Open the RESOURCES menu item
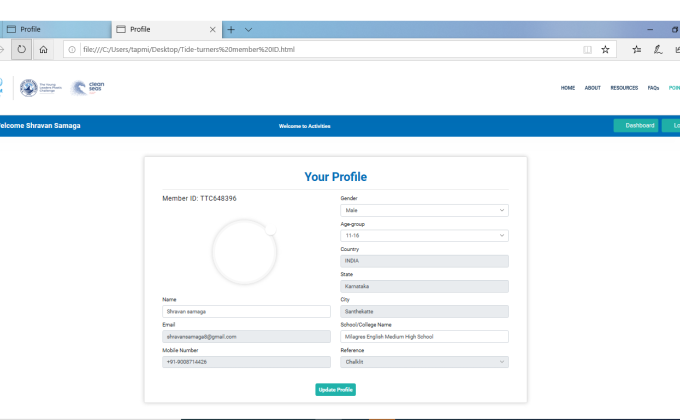680x420 pixels. tap(624, 88)
